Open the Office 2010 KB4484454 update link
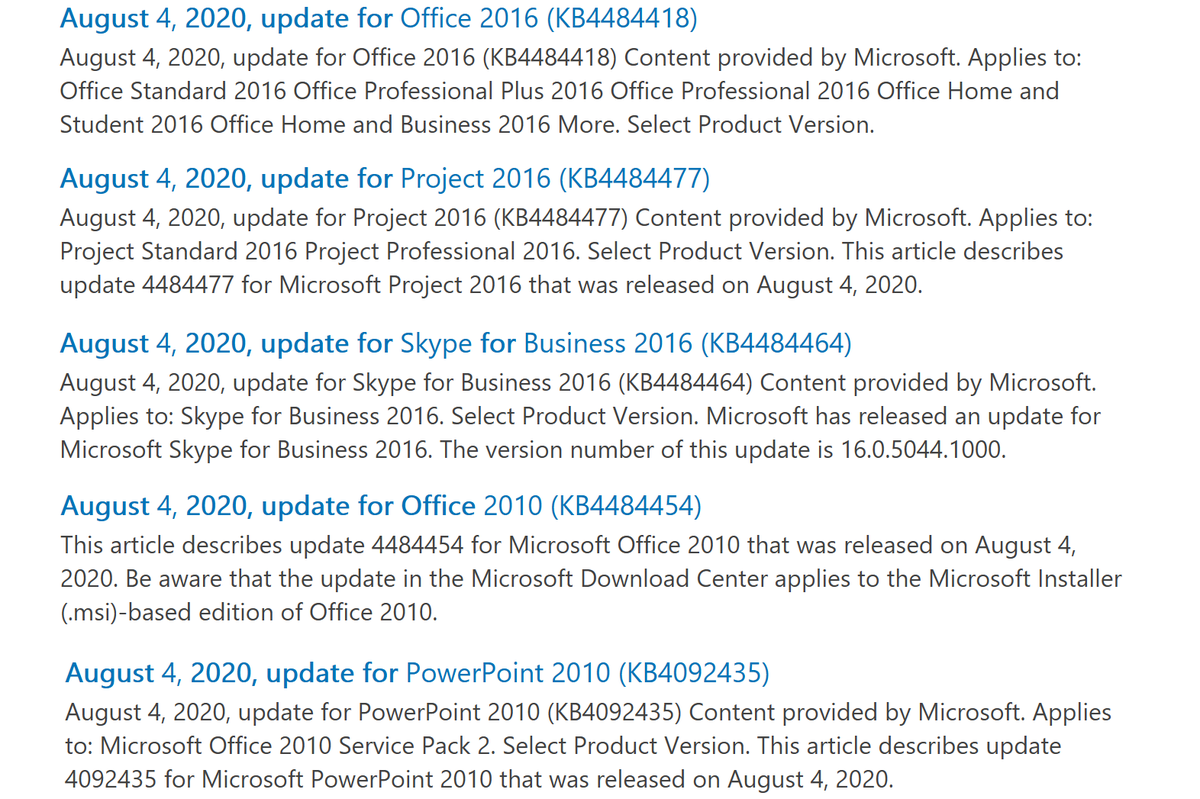Screen dimensions: 1200x799 tap(381, 507)
